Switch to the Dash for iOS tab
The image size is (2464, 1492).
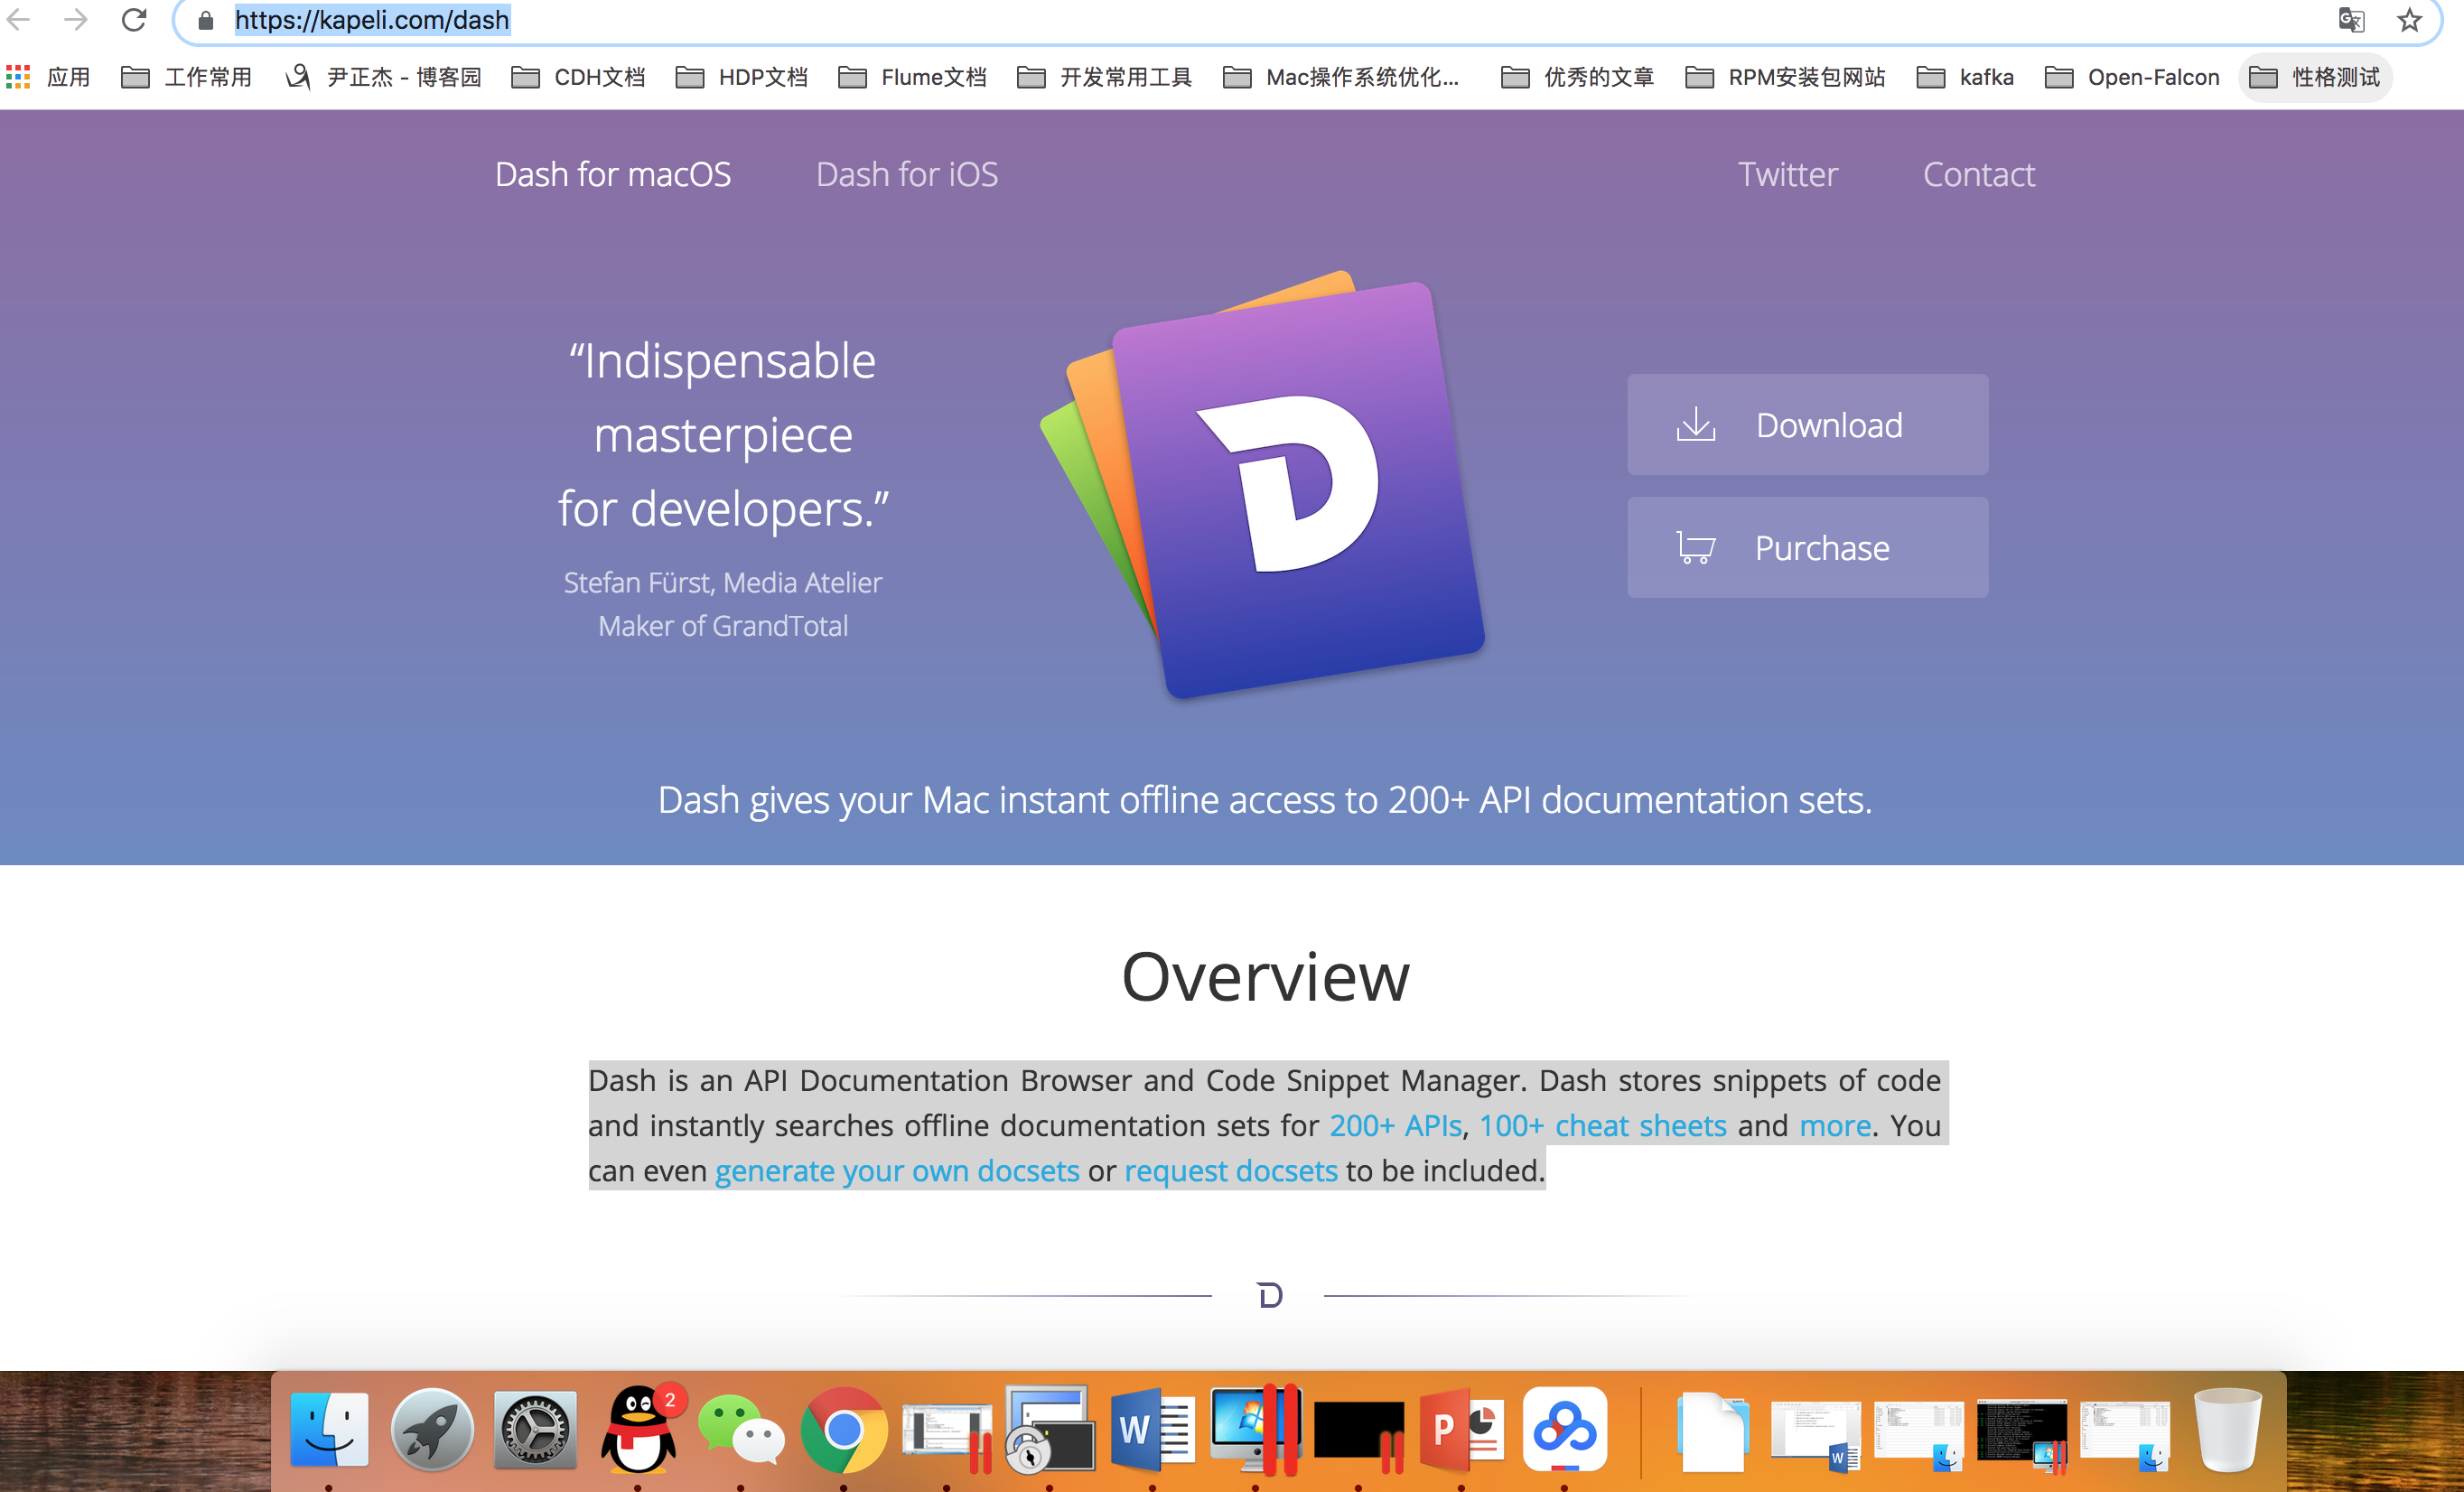click(907, 174)
